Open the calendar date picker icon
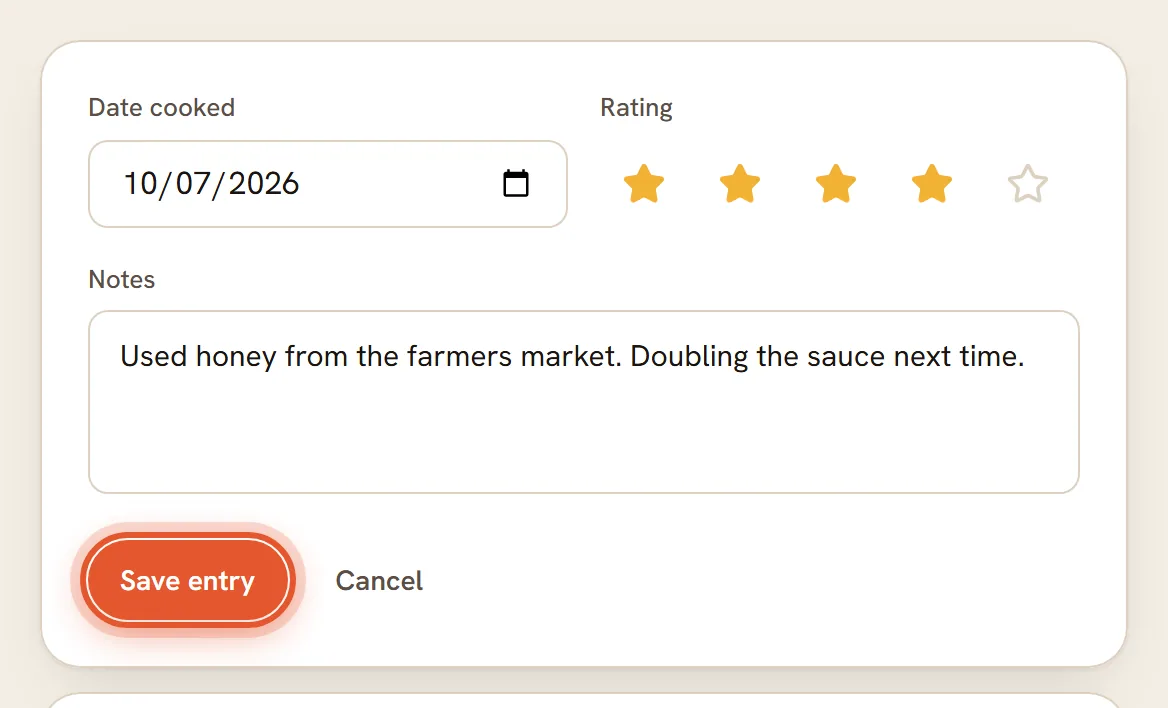The width and height of the screenshot is (1168, 708). point(515,183)
